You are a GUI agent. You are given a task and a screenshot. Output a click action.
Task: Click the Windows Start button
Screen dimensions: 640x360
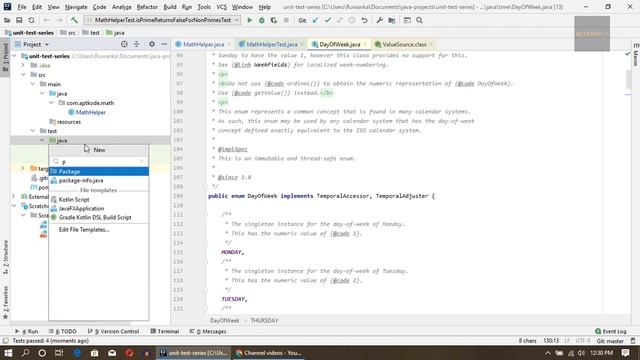pyautogui.click(x=8, y=353)
